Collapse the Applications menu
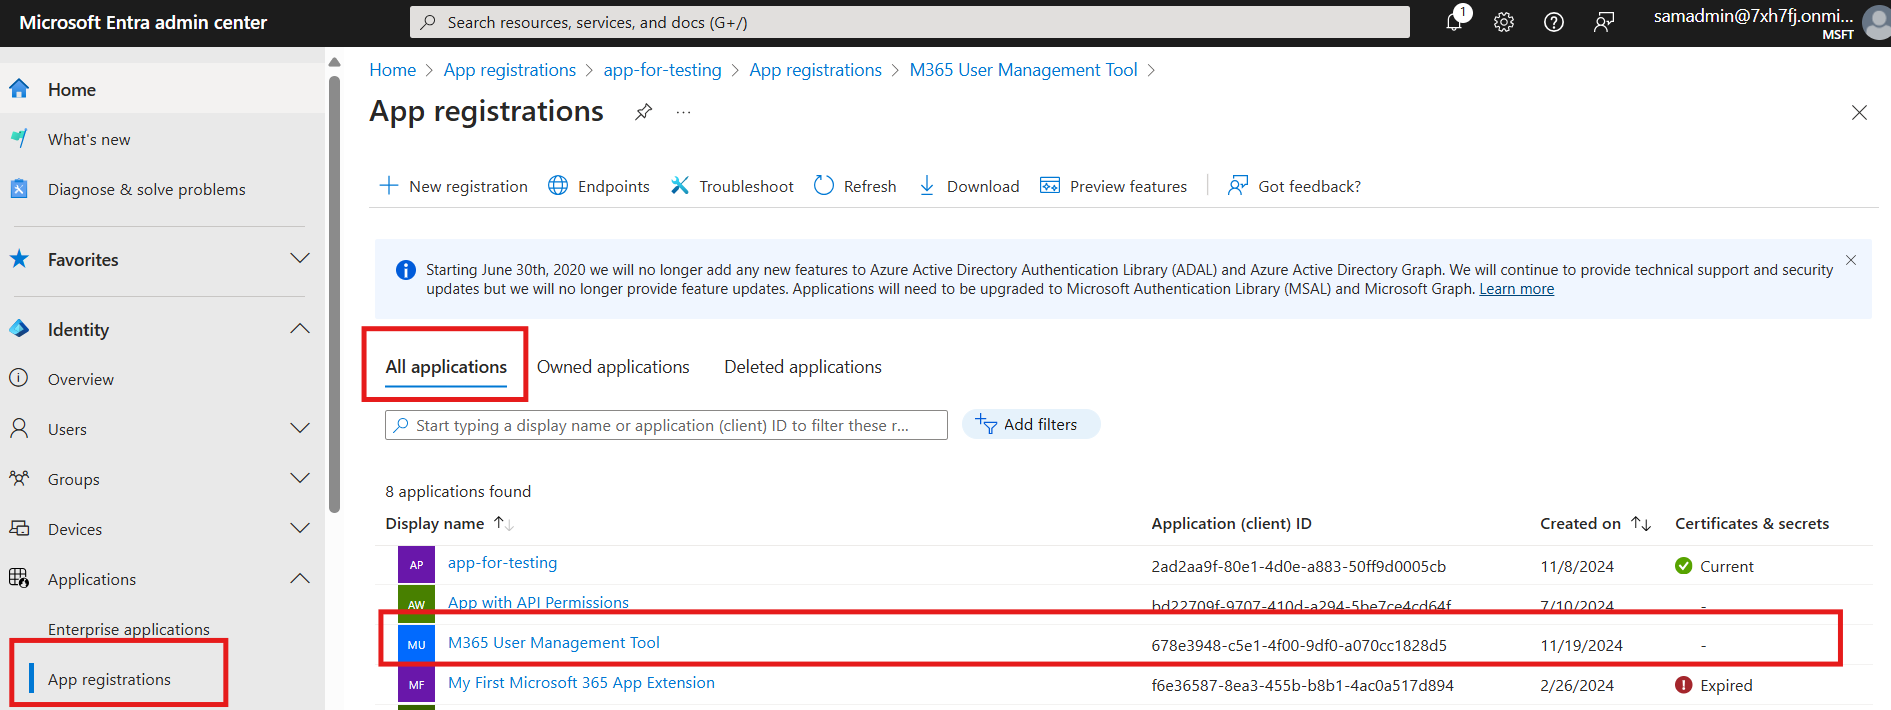 point(300,579)
